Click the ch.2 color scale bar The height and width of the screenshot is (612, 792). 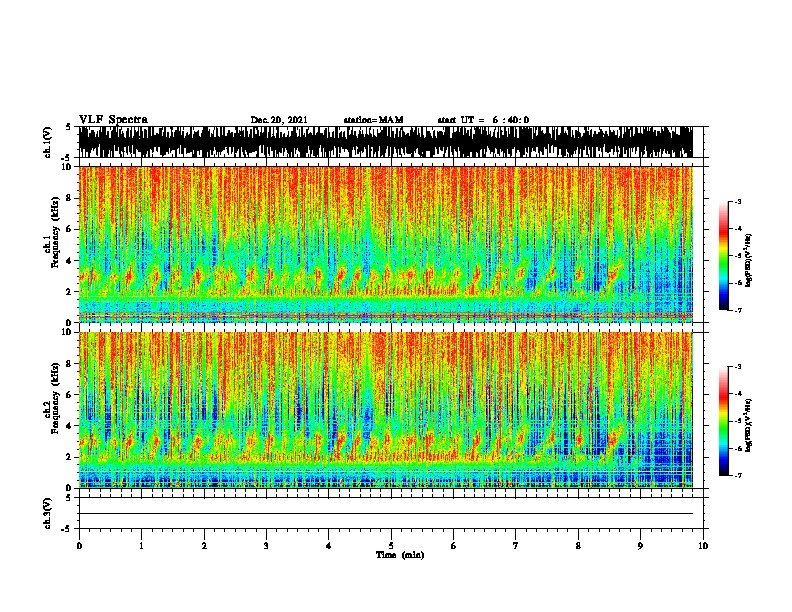point(724,421)
